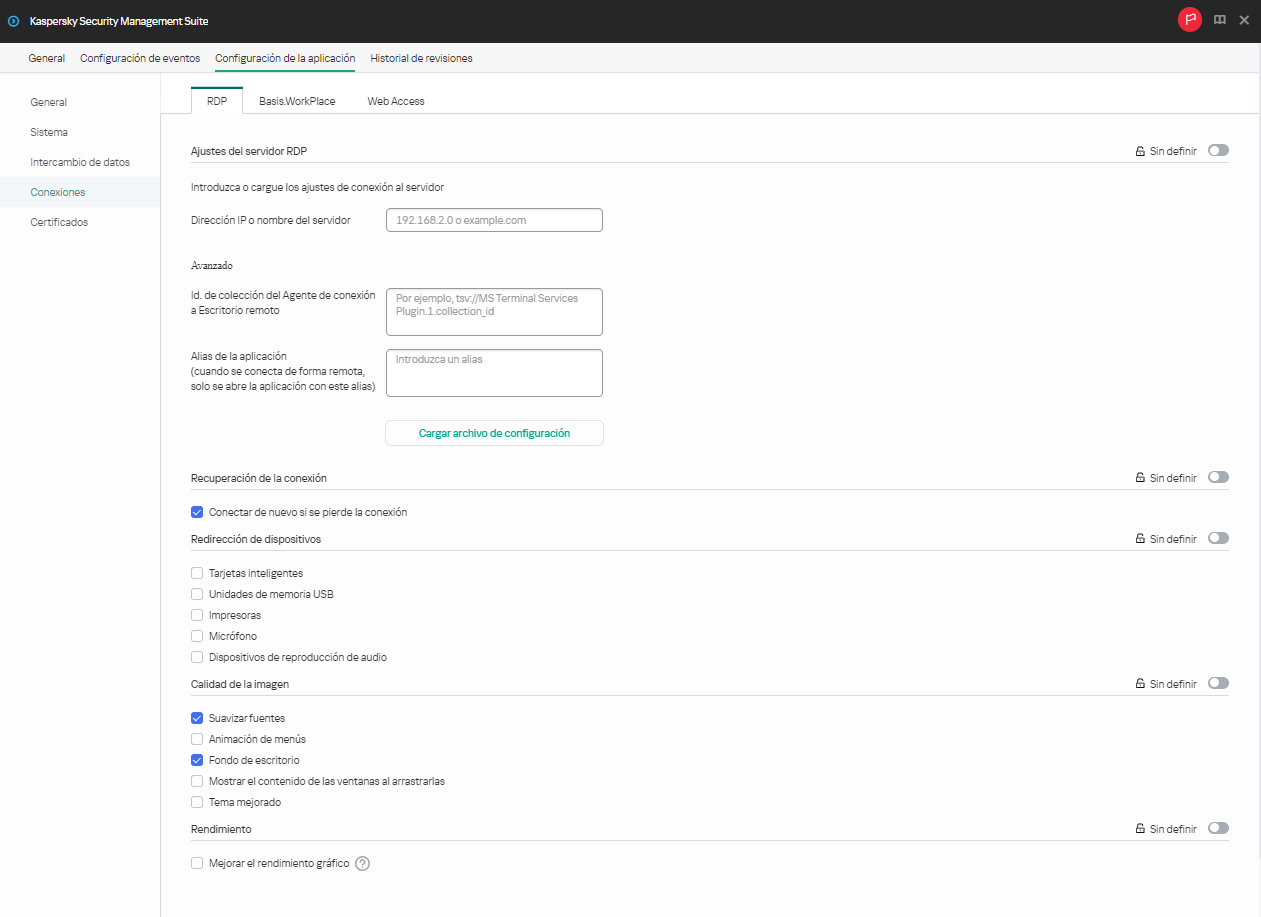The height and width of the screenshot is (917, 1261).
Task: Enable "Unidades de memoria USB" redirection
Action: tap(197, 594)
